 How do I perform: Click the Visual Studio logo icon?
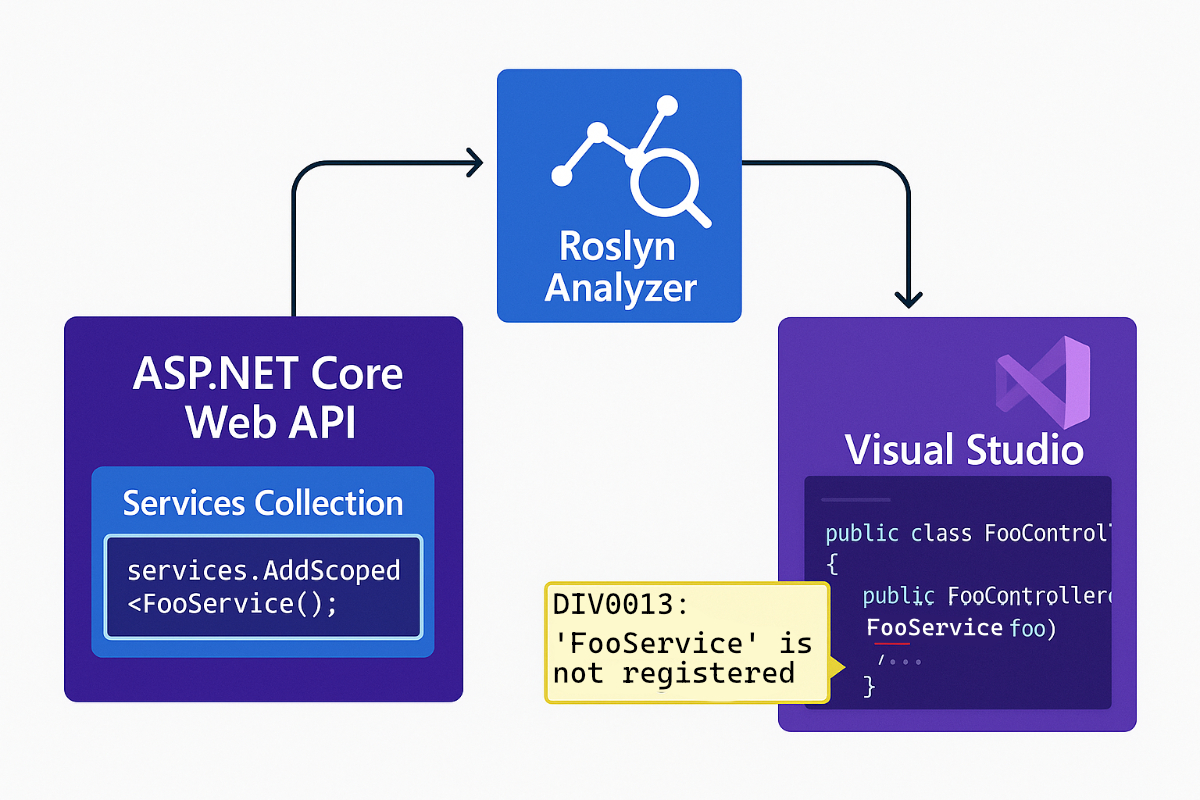(1041, 383)
